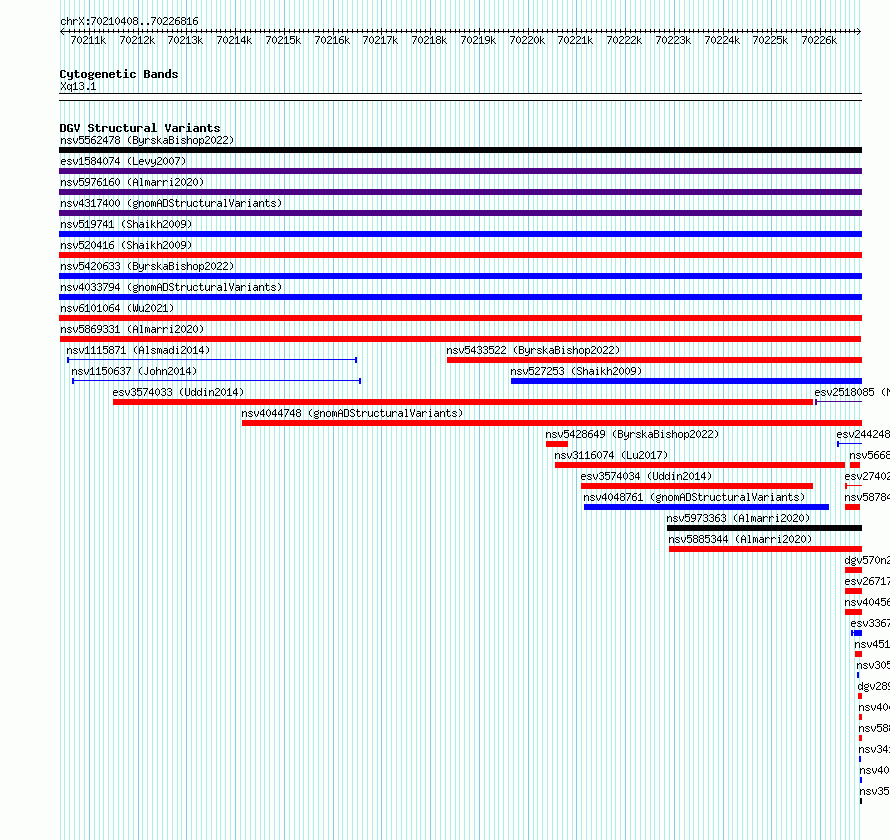Open esv3574033 (Uddin2014) variant label

click(178, 392)
